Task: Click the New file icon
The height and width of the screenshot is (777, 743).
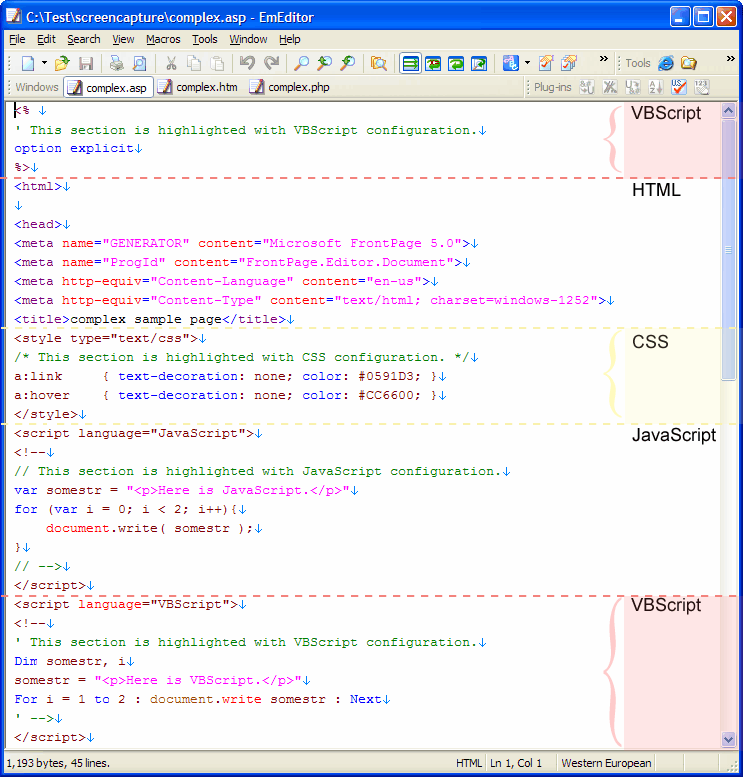Action: [27, 63]
